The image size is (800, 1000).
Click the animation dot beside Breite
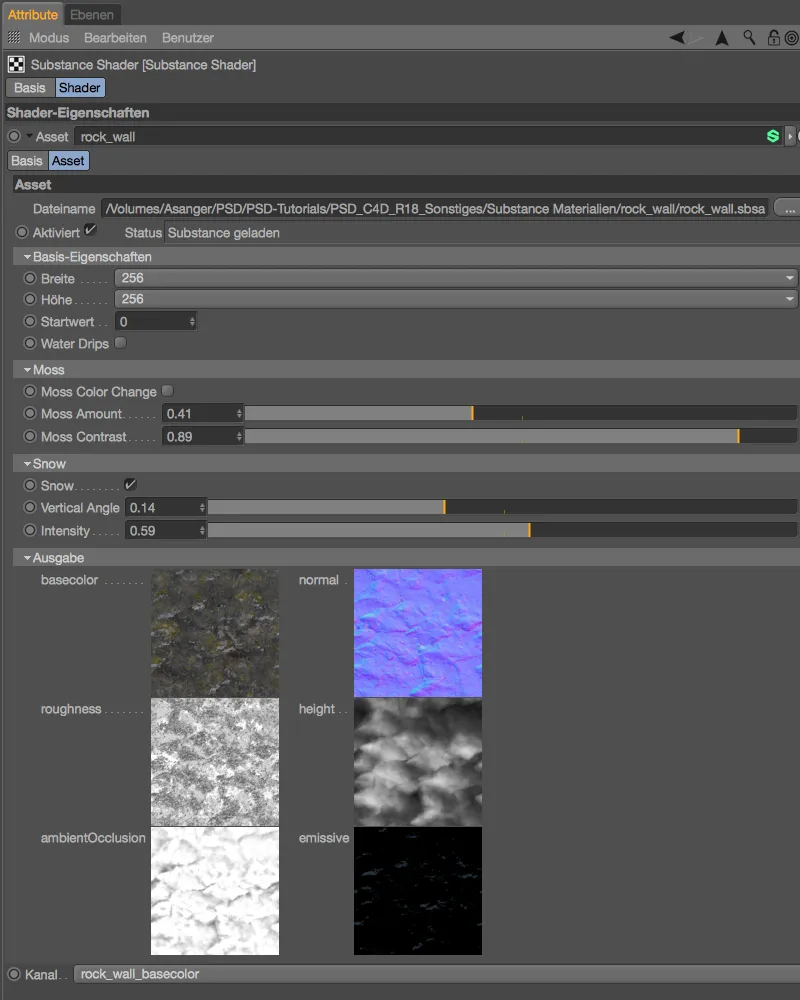(x=30, y=278)
